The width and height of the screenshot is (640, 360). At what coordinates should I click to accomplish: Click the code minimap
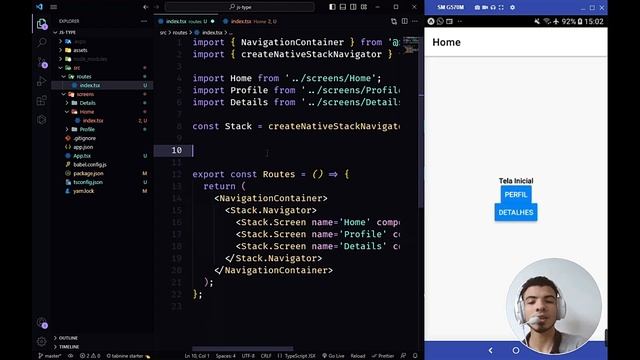pos(411,46)
